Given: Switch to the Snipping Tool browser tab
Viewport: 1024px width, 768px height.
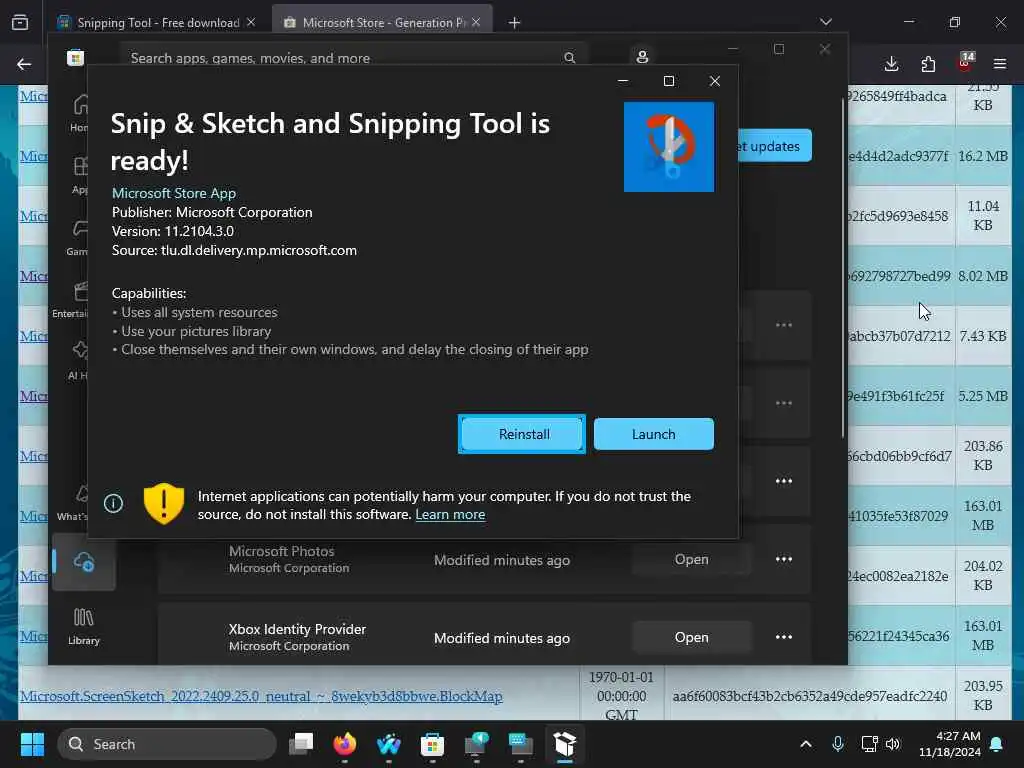Looking at the screenshot, I should 157,23.
